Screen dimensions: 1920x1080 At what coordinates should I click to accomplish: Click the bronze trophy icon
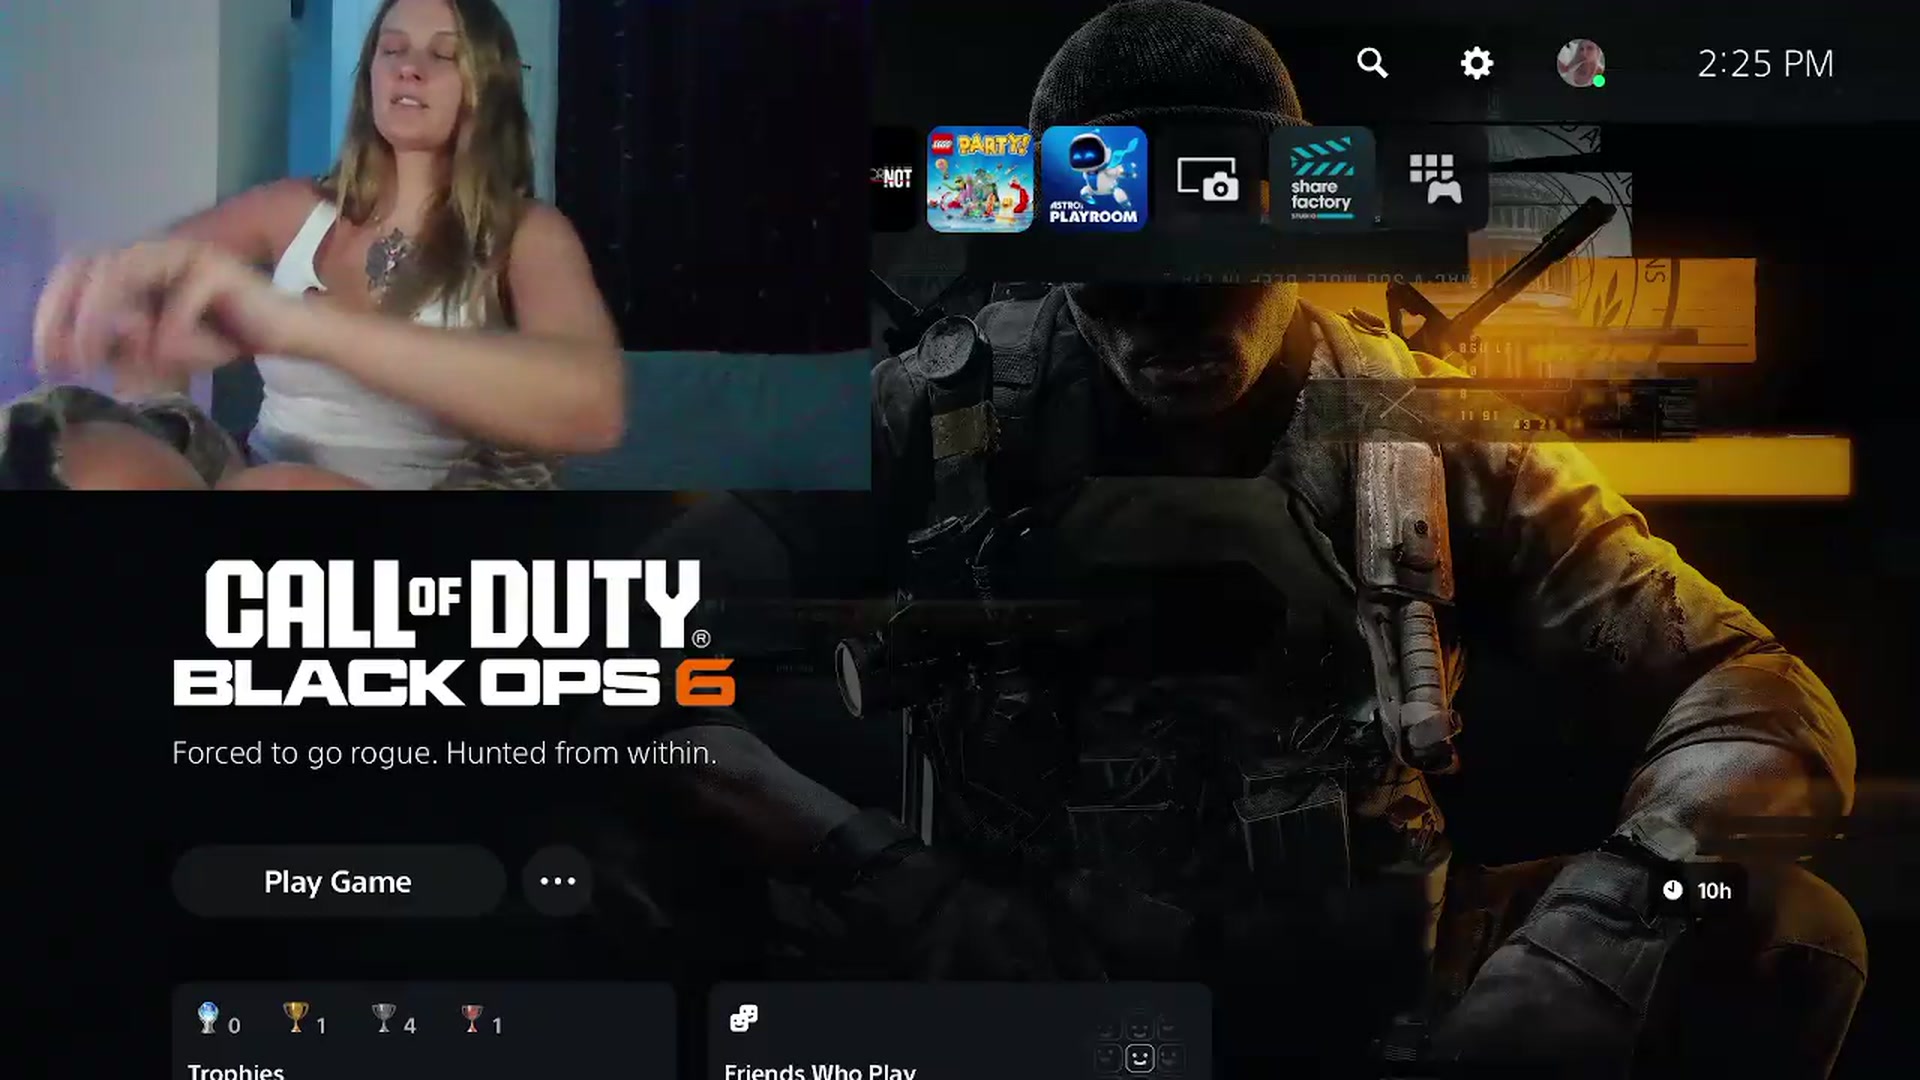tap(471, 1018)
